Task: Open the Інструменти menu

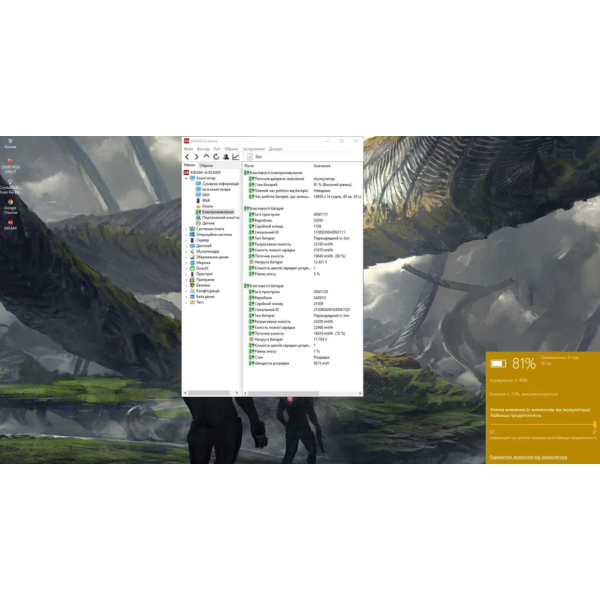Action: point(254,149)
